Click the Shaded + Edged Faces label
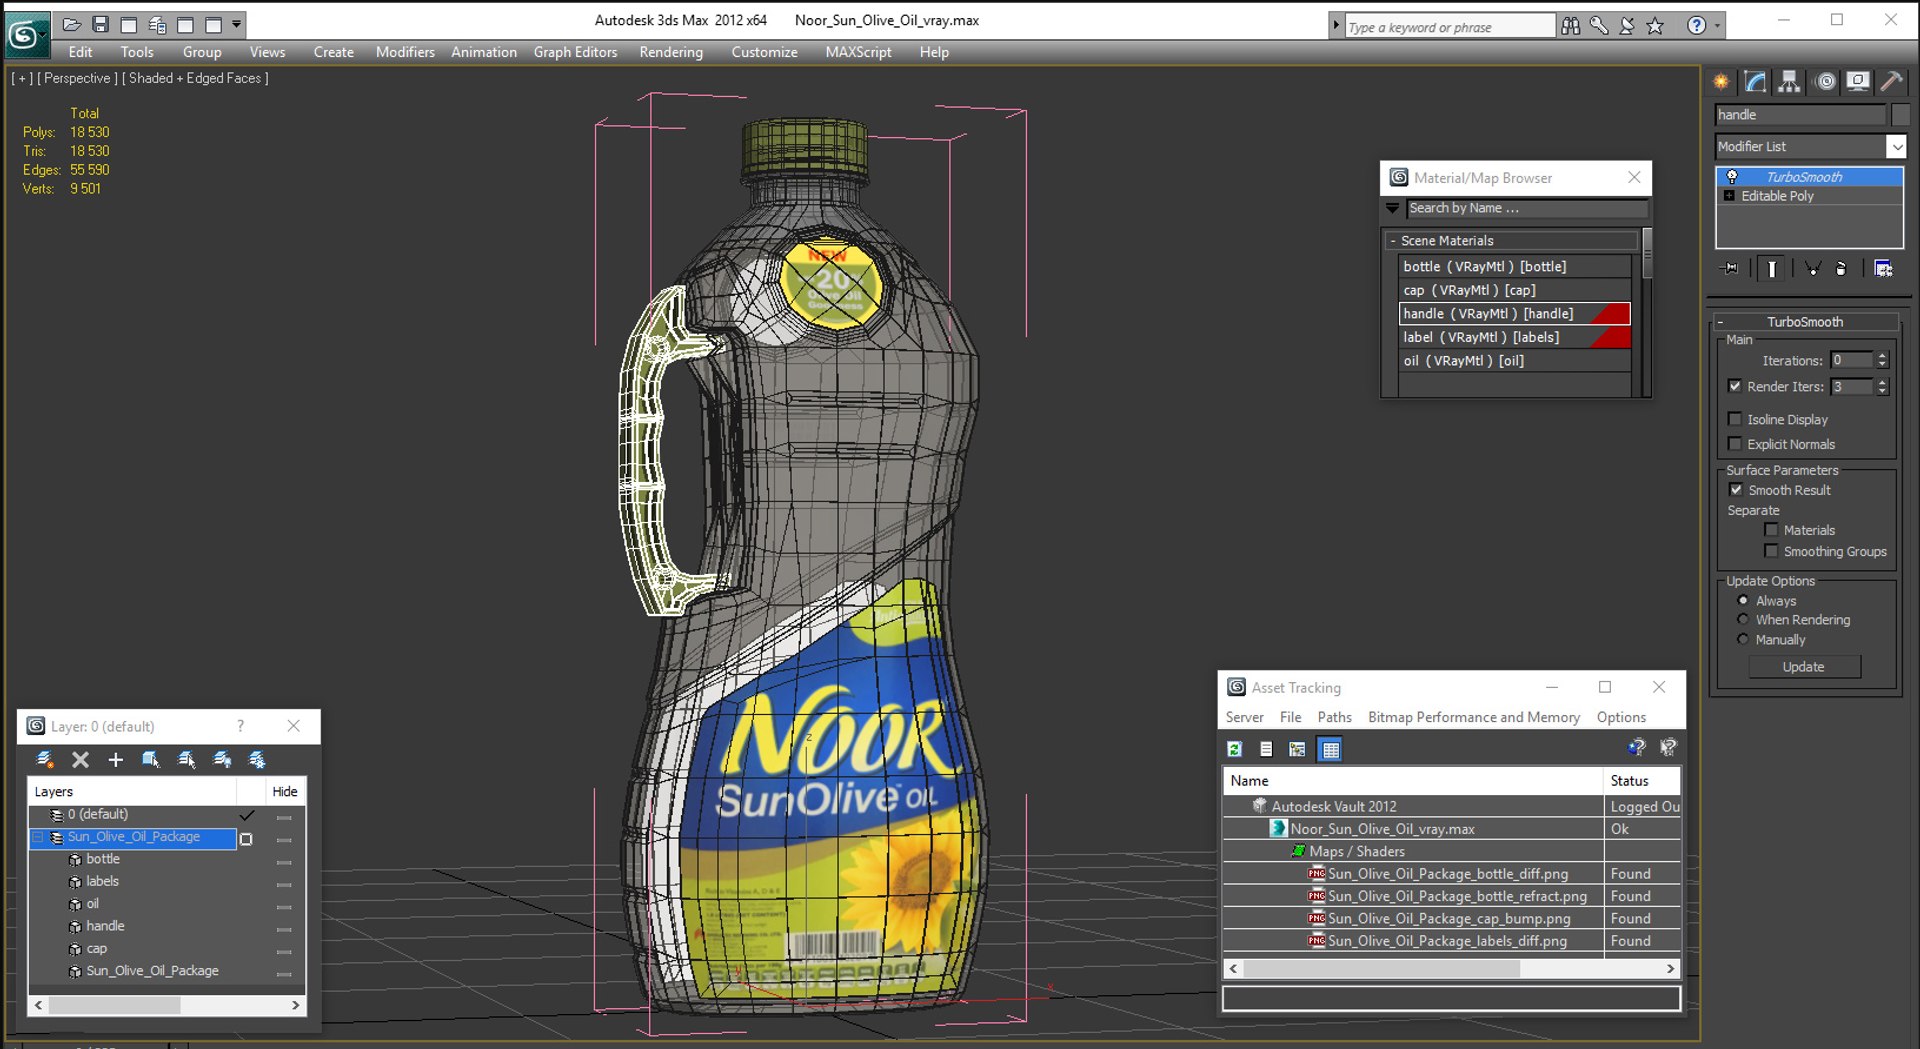 tap(195, 78)
